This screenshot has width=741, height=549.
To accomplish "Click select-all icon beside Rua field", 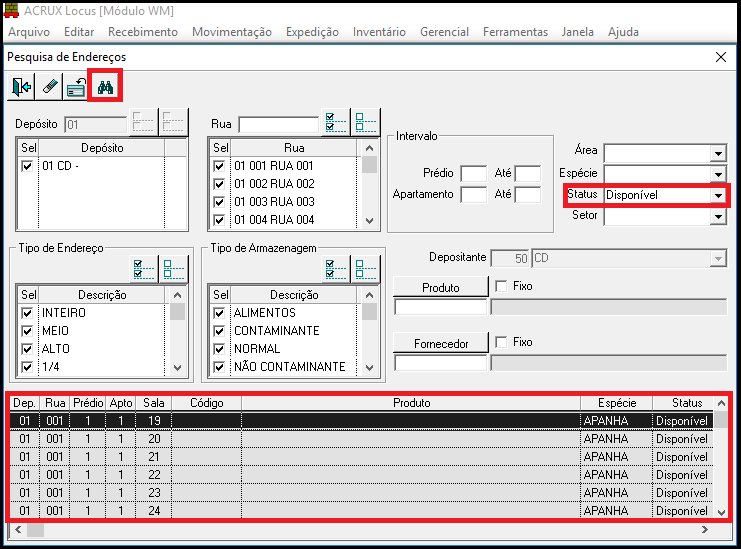I will (x=336, y=122).
